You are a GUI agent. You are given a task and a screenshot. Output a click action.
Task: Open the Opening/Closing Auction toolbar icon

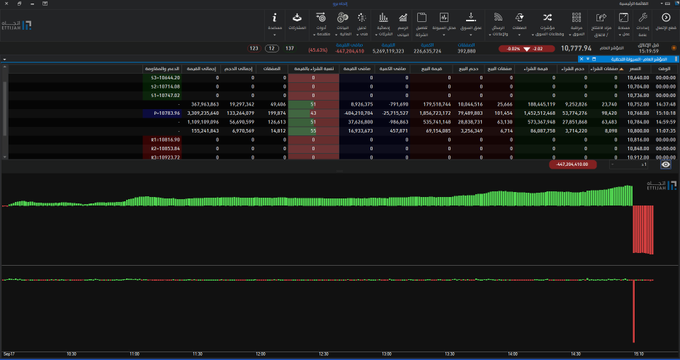601,18
